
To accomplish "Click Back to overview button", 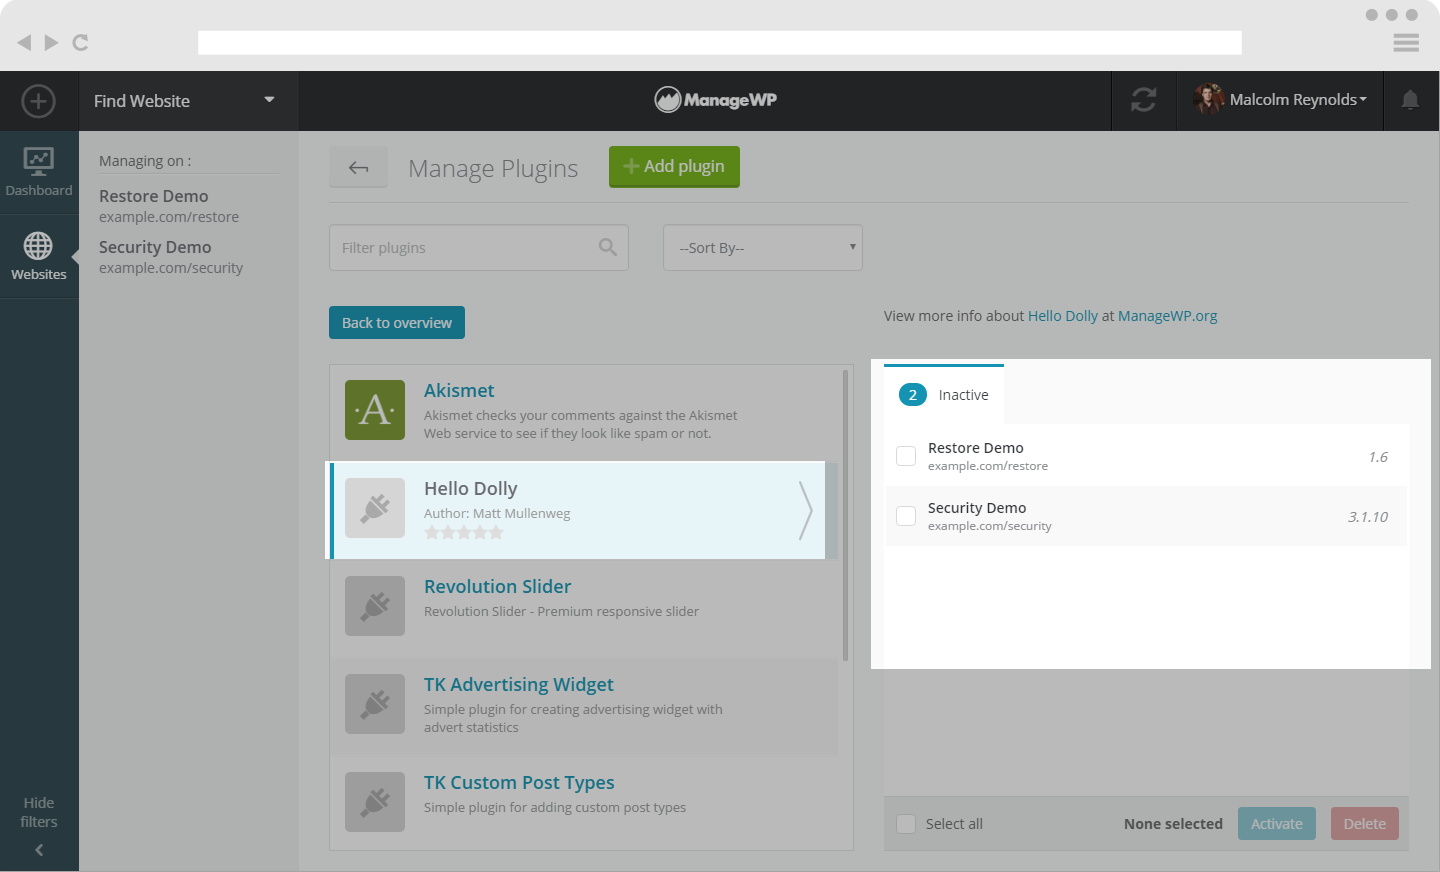I will click(x=397, y=322).
